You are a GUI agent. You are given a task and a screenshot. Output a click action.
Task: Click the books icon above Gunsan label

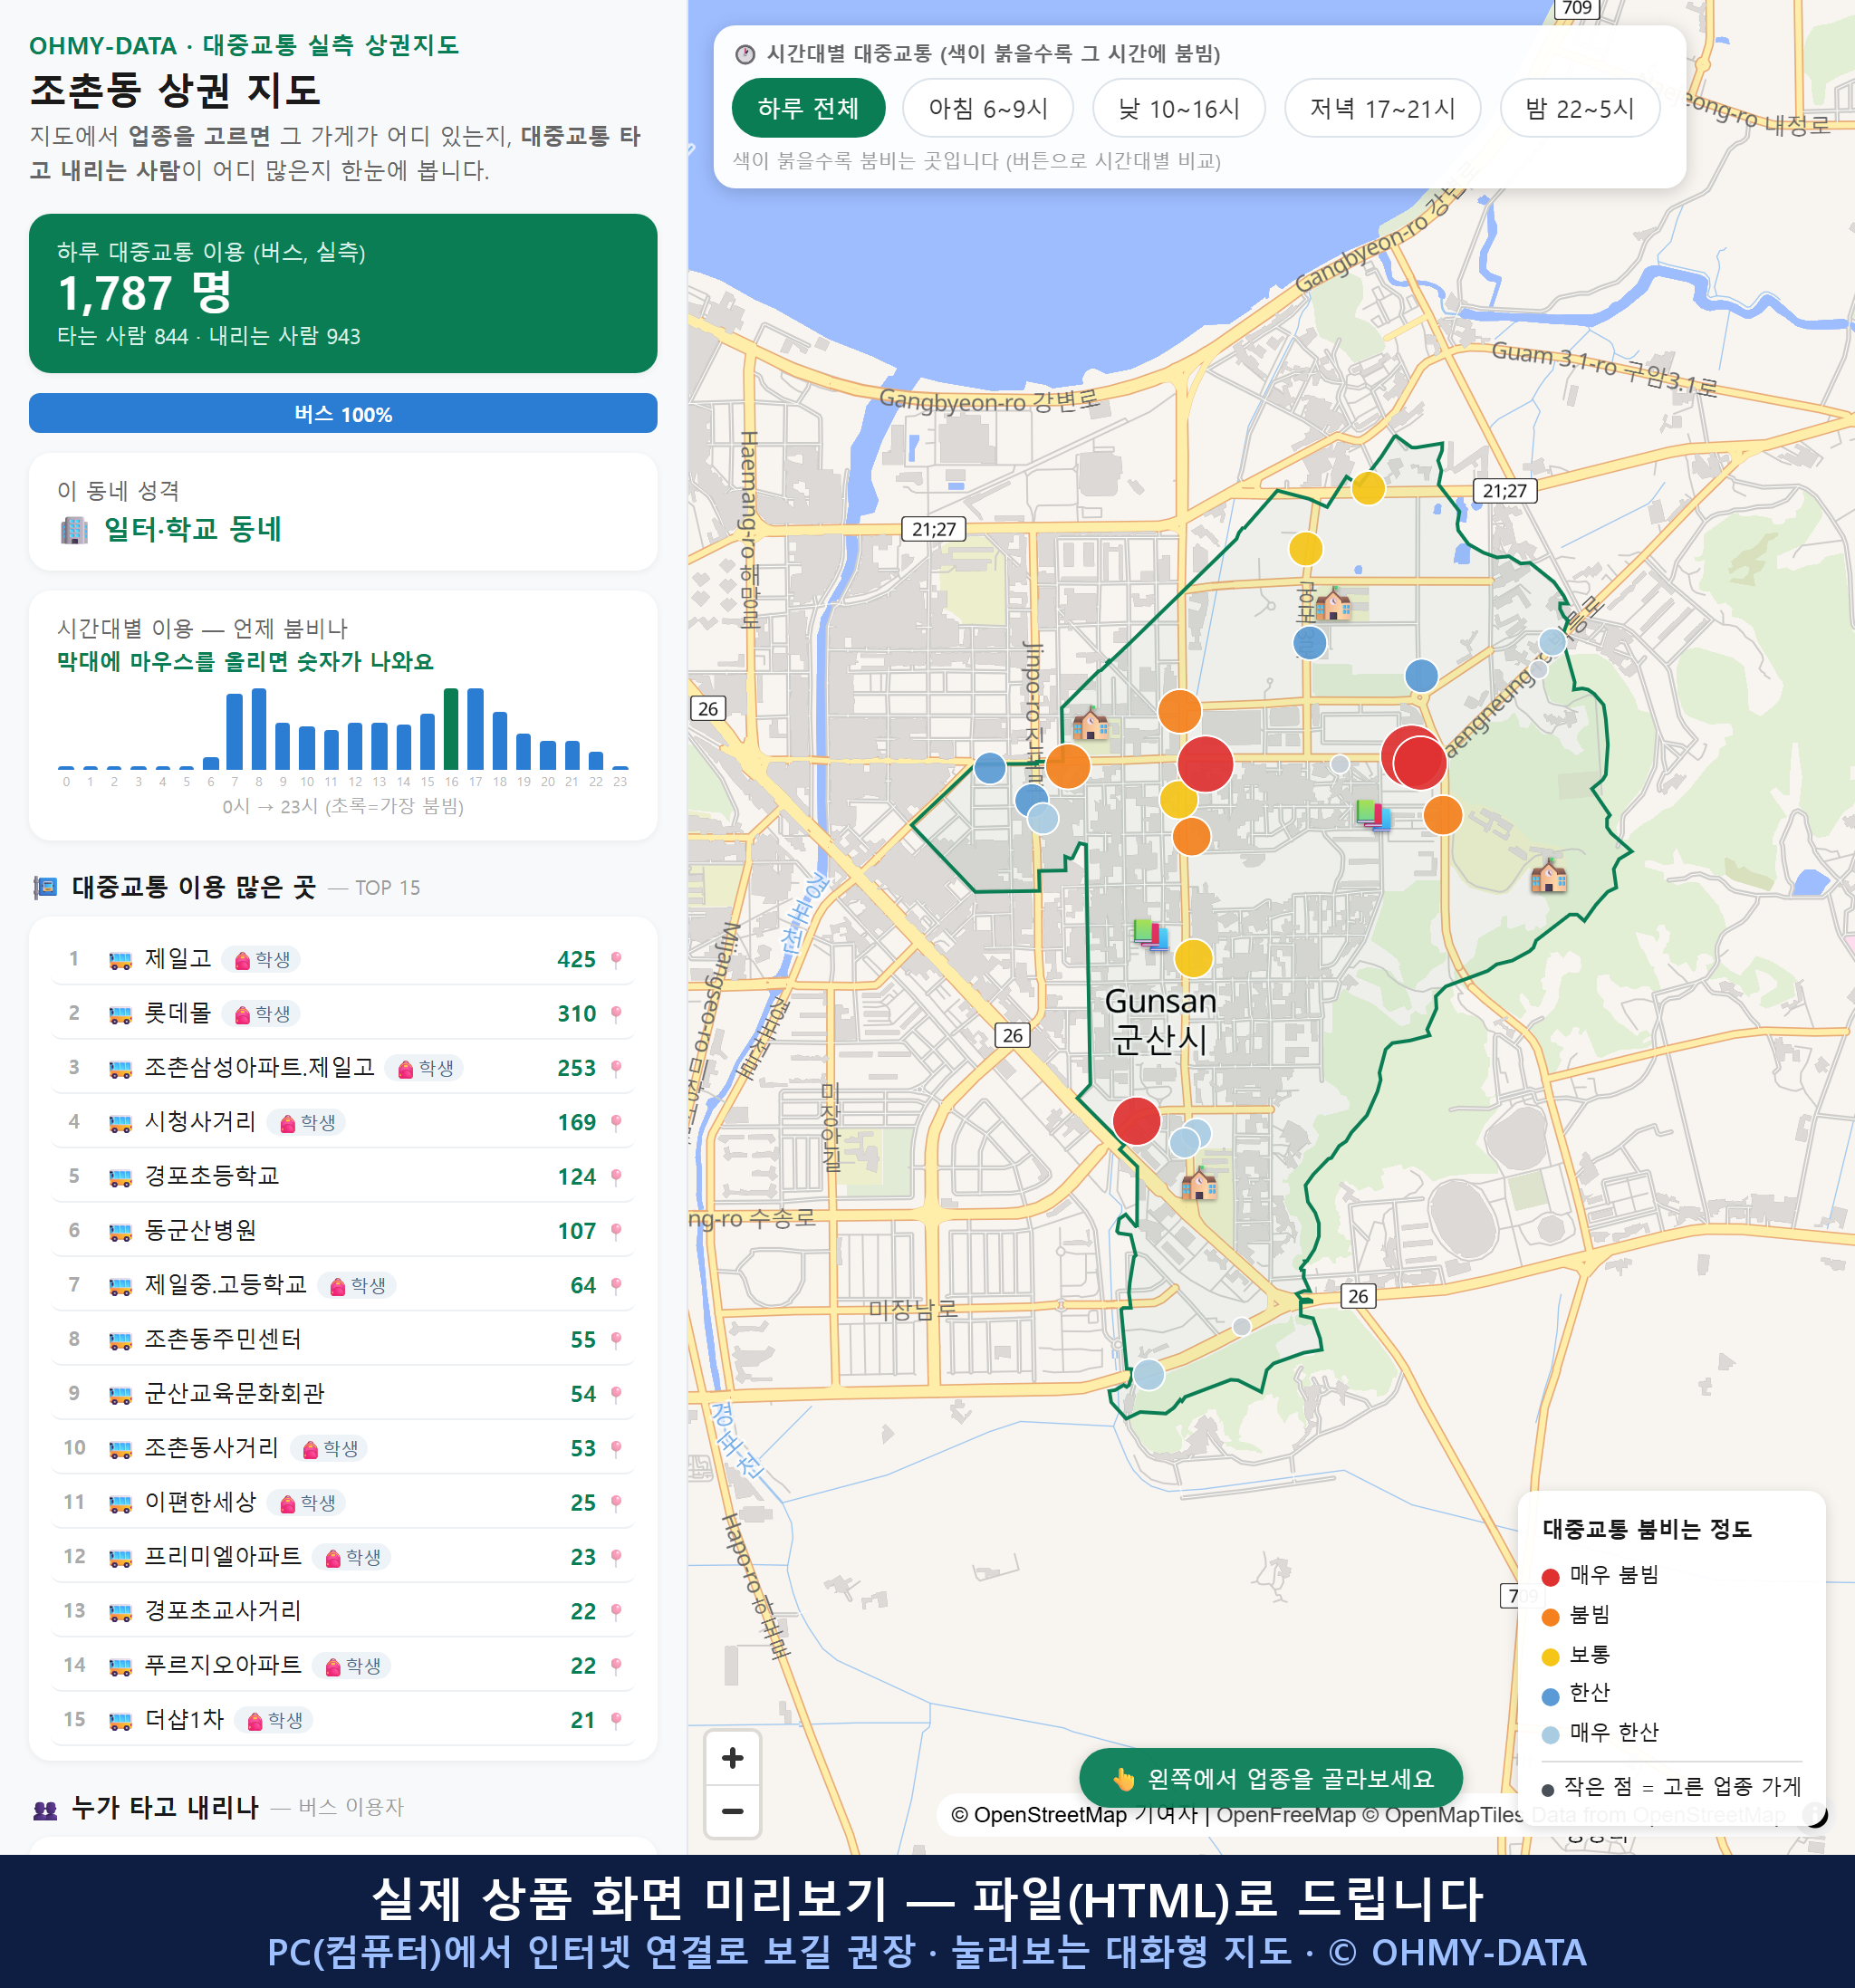1150,933
